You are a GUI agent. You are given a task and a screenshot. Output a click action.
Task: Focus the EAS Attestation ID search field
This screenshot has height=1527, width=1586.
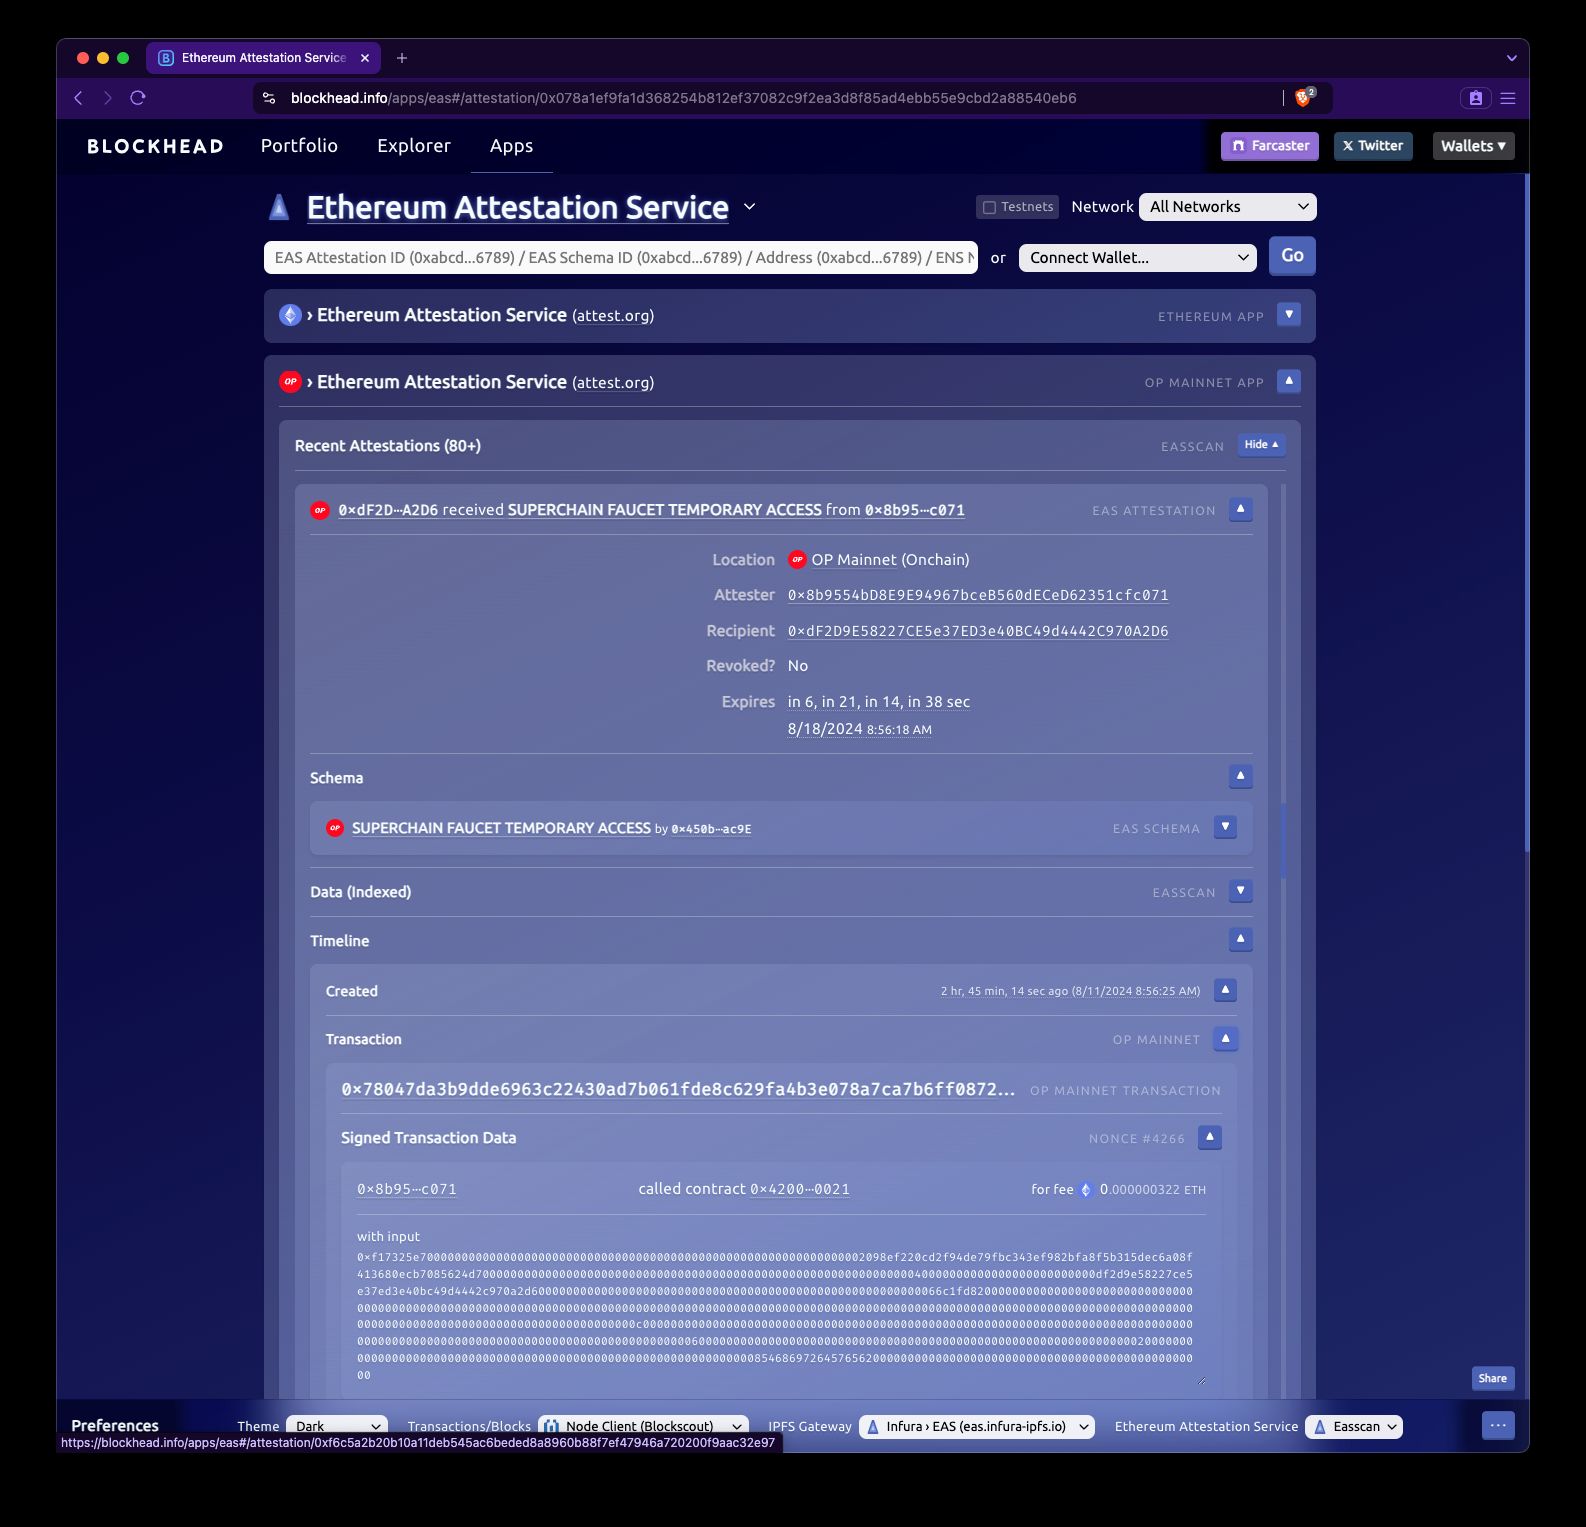point(620,257)
